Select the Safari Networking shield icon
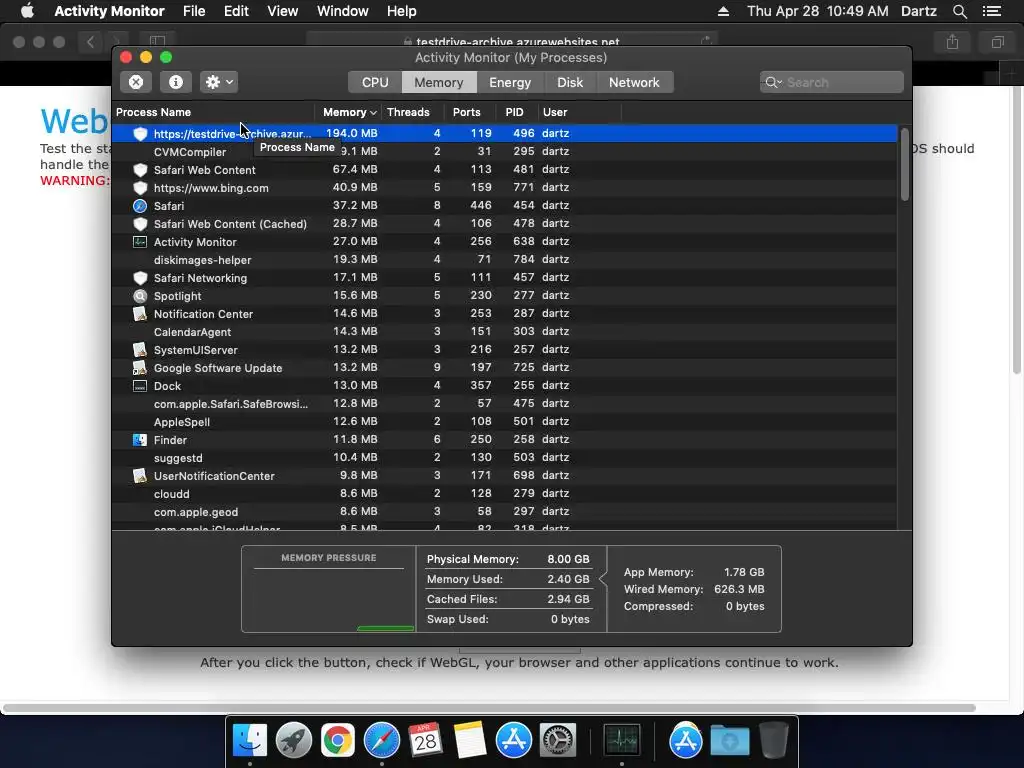 tap(140, 278)
